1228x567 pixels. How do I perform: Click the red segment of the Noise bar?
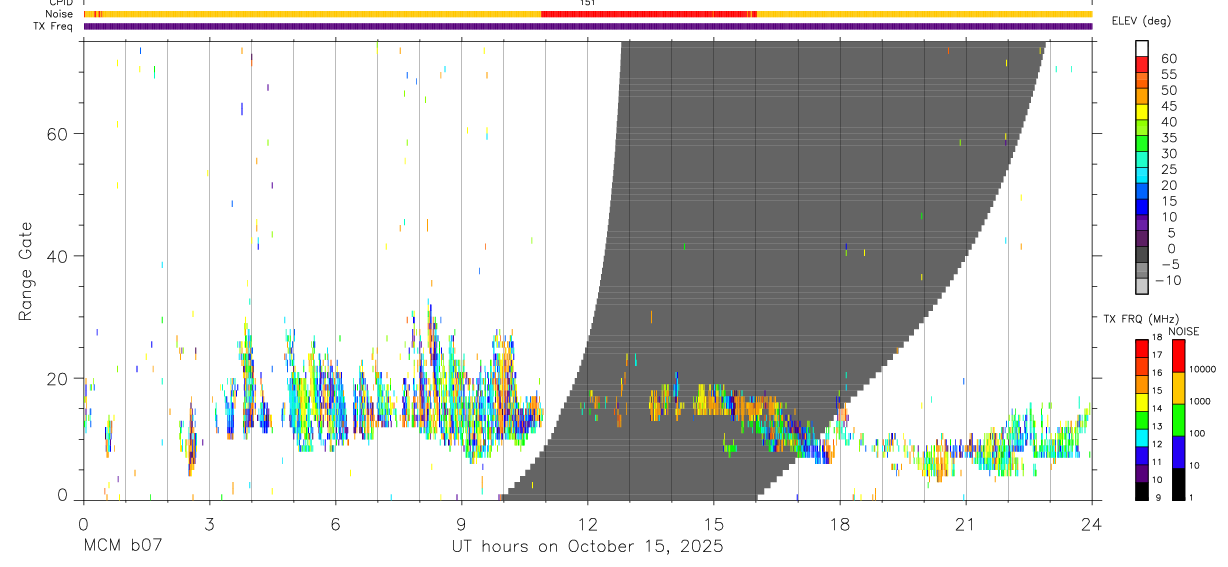pos(649,14)
